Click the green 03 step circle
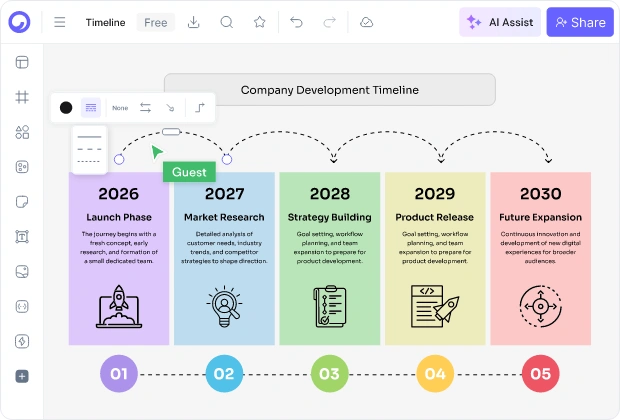620x420 pixels. 330,374
